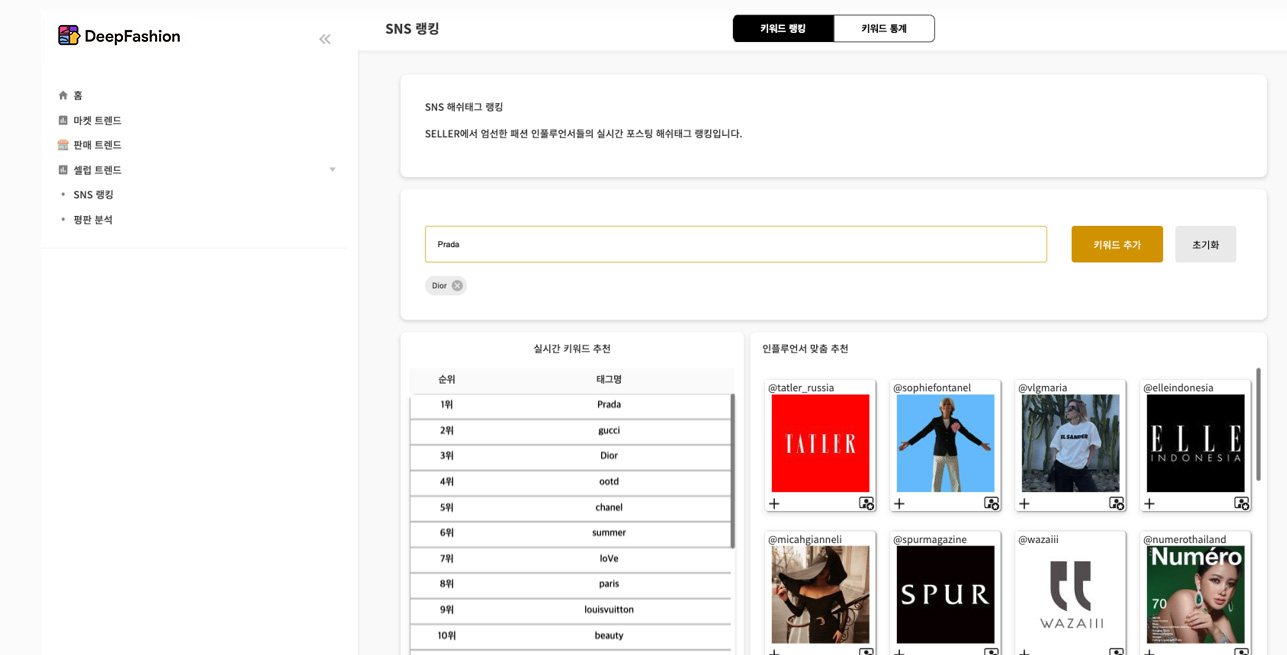
Task: Click the plus icon on the @tatler_russia card
Action: (x=774, y=503)
